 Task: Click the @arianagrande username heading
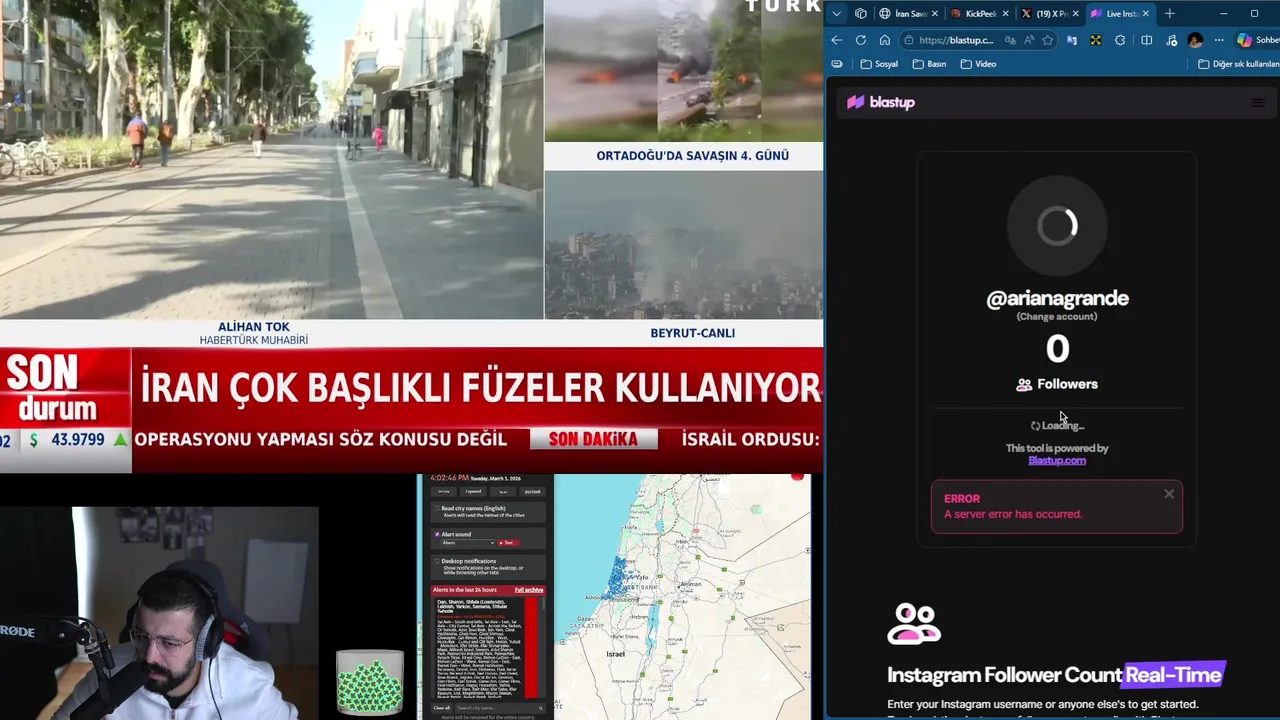pos(1057,298)
